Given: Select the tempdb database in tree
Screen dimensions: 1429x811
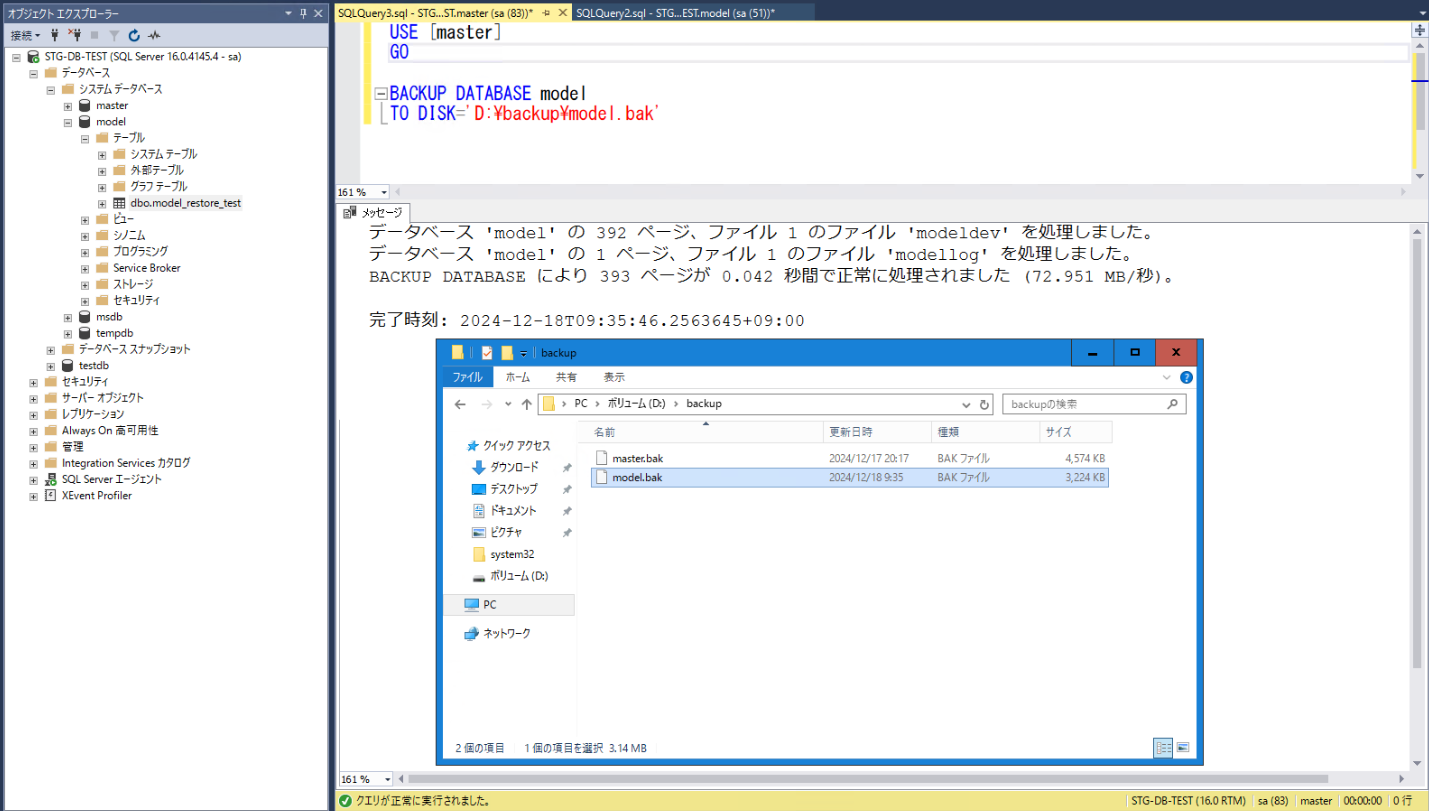Looking at the screenshot, I should tap(115, 333).
